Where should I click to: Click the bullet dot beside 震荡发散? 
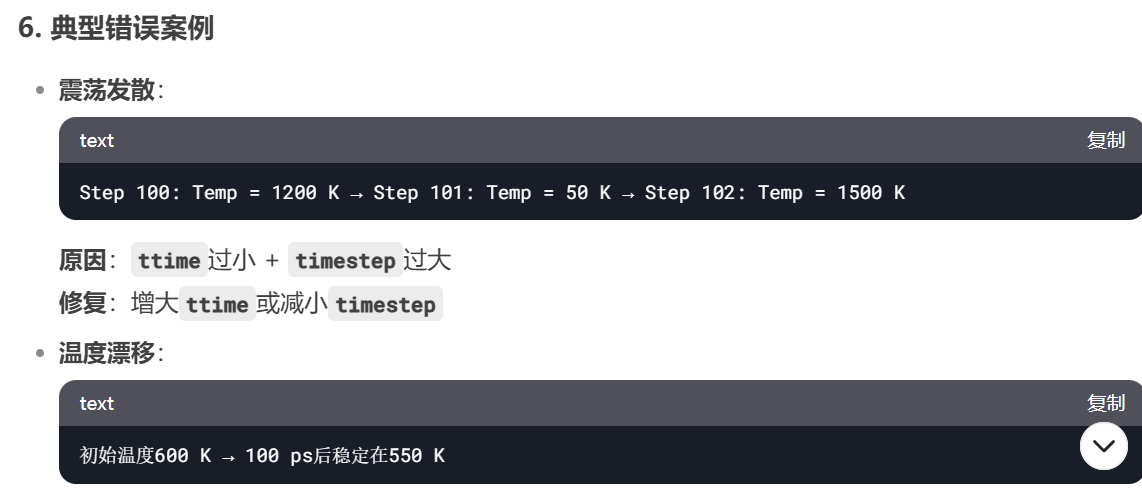click(40, 90)
